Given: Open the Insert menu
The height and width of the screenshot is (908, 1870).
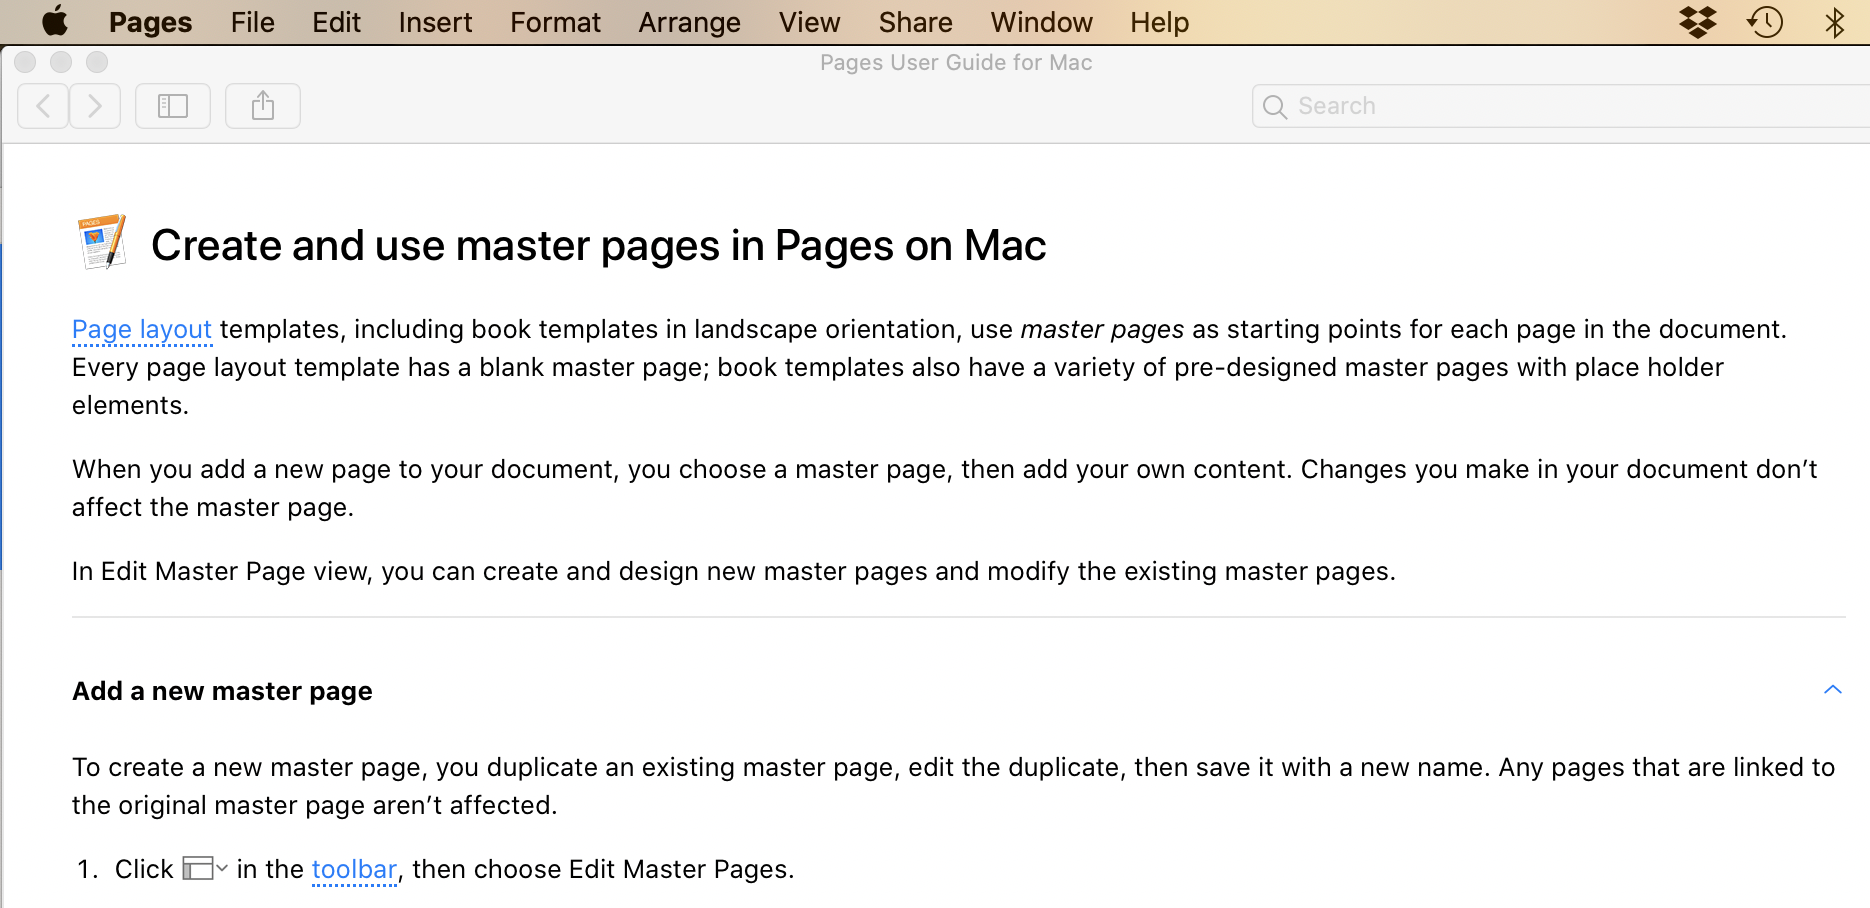Looking at the screenshot, I should tap(435, 22).
